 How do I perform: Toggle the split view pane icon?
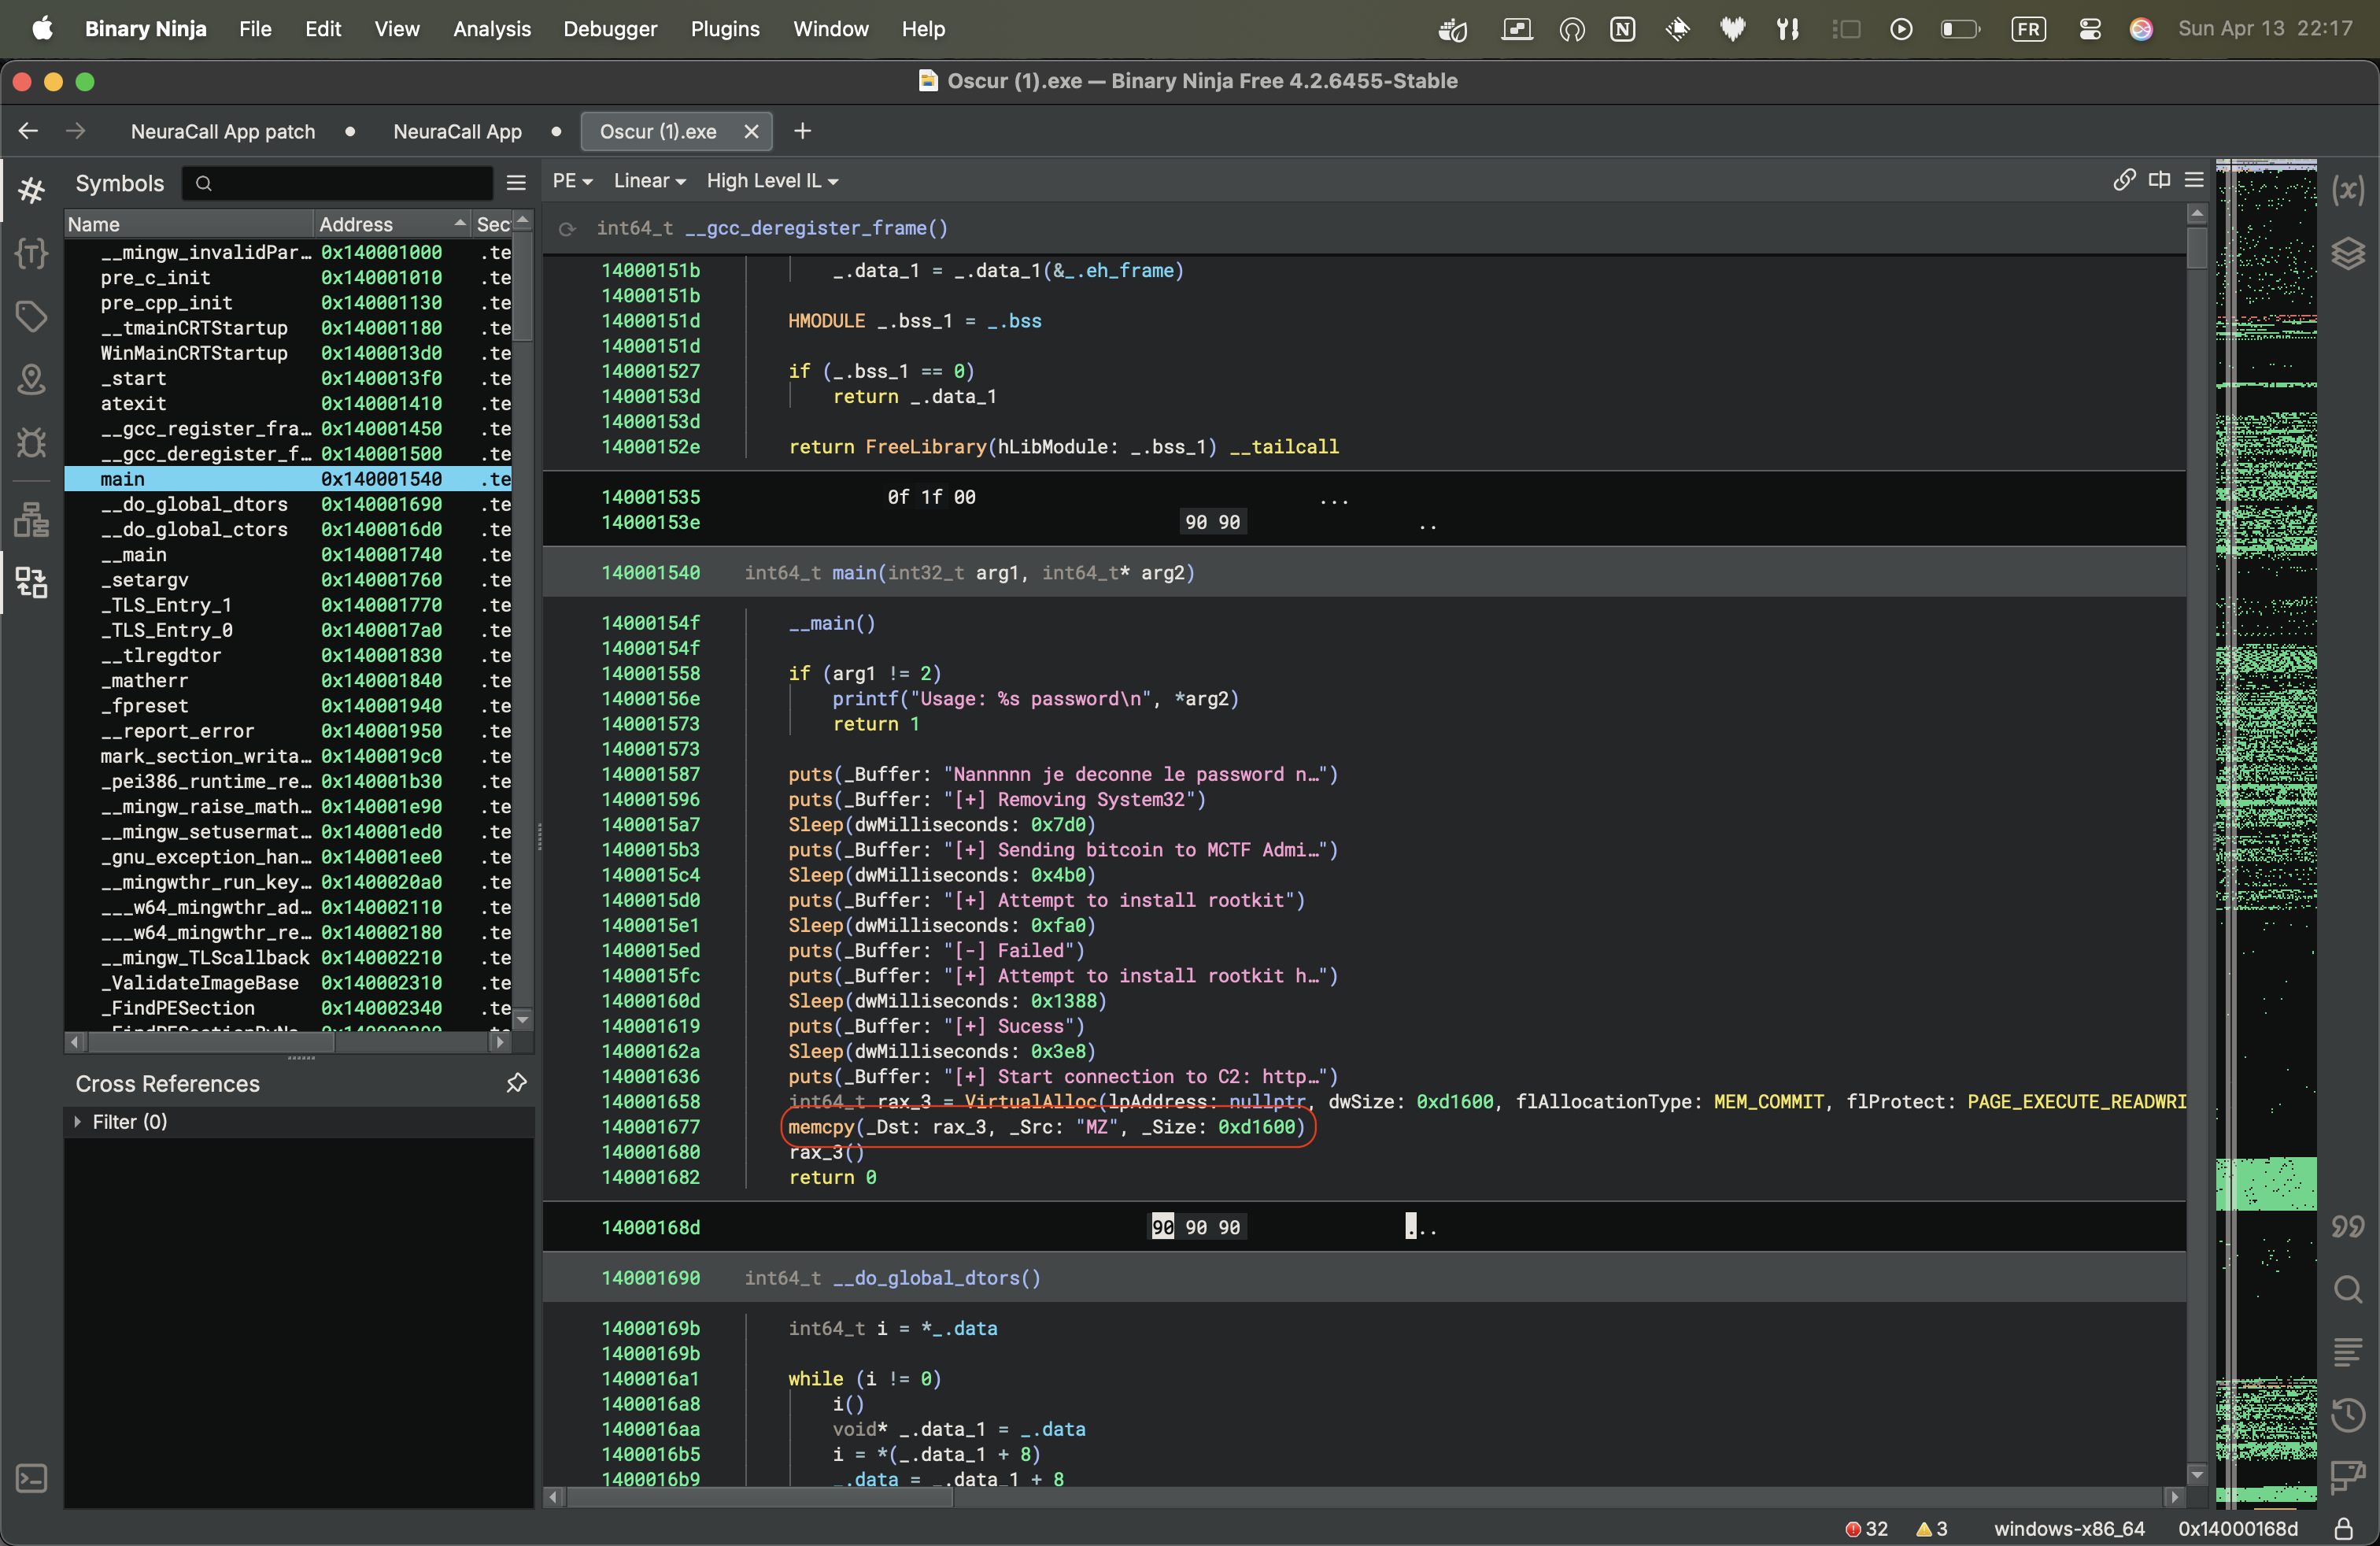(2159, 180)
